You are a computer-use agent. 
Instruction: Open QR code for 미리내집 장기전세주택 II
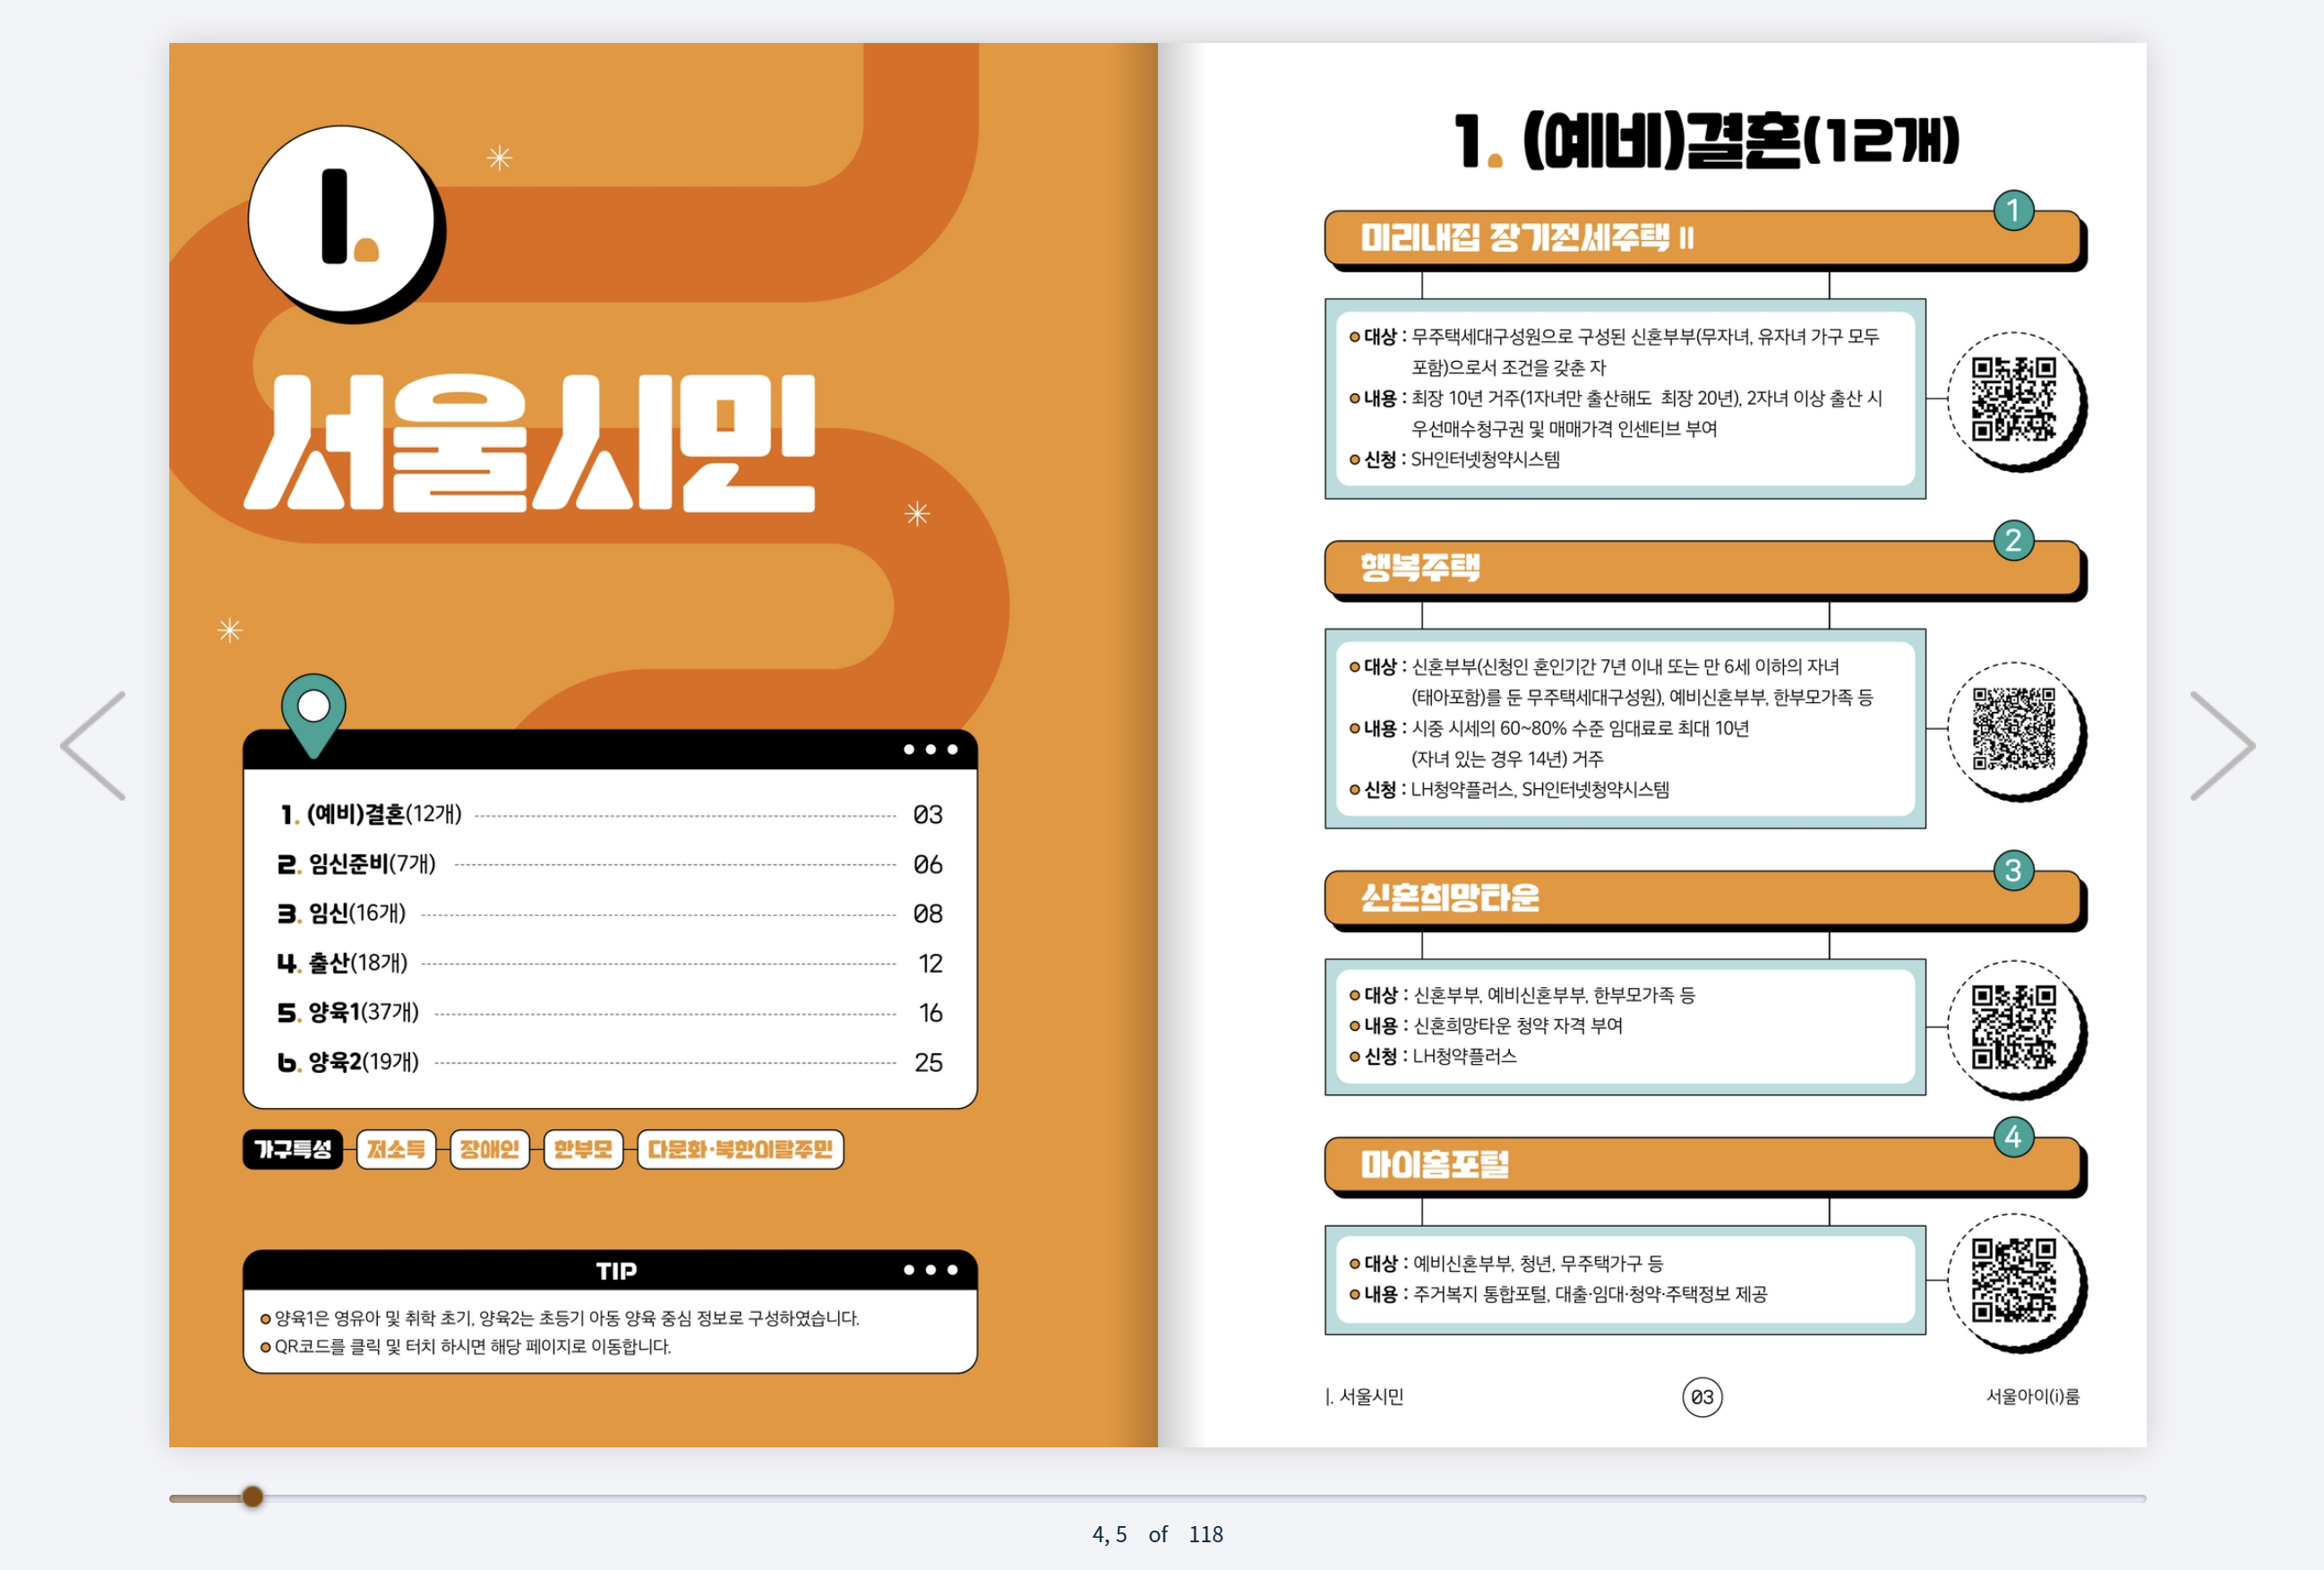coord(2013,399)
